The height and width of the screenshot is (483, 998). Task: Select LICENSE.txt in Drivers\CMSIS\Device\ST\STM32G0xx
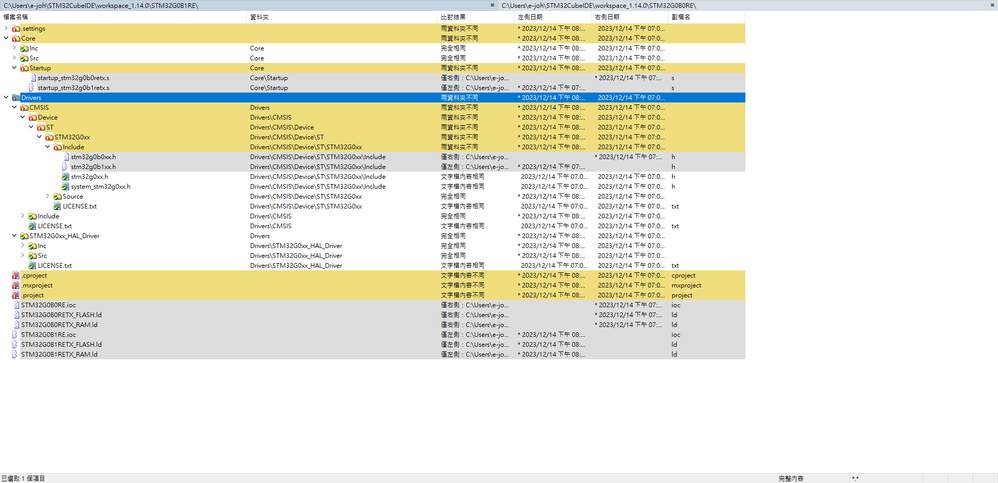click(80, 206)
